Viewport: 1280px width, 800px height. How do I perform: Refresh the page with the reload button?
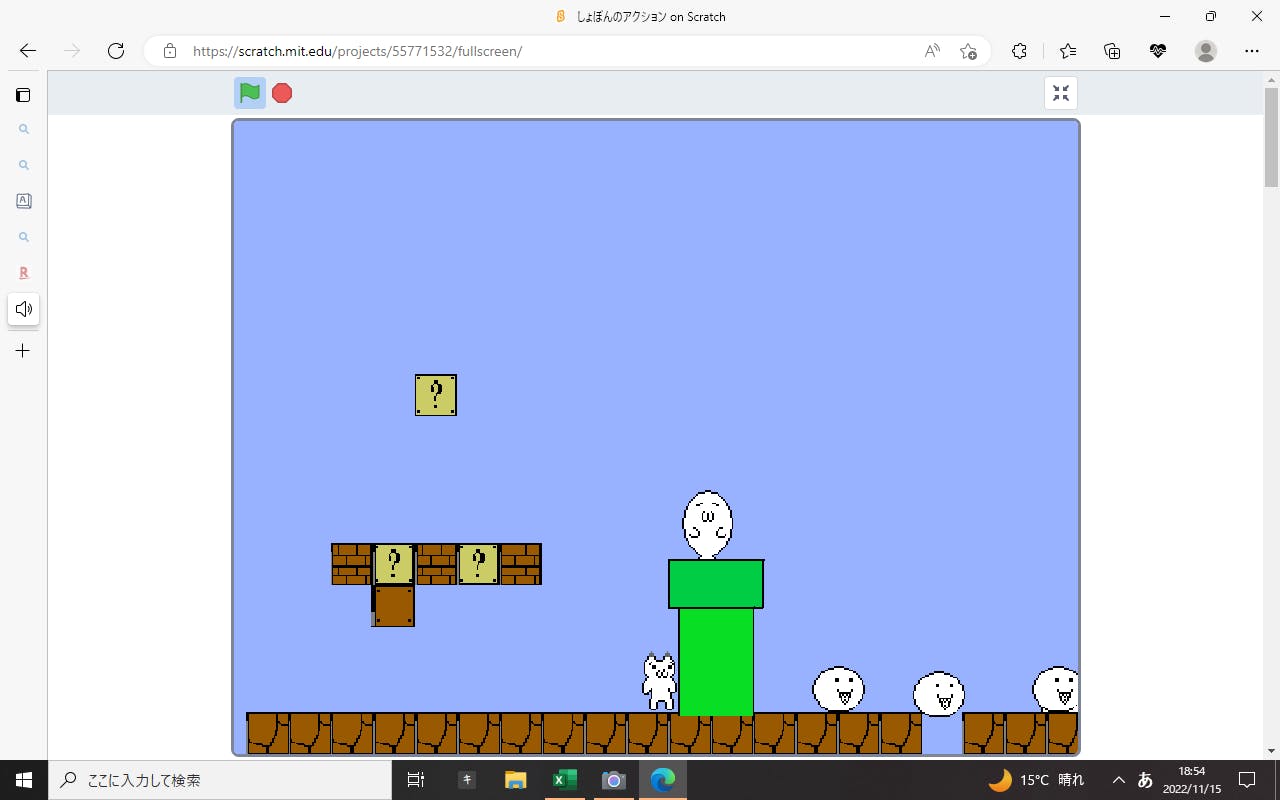(x=116, y=51)
